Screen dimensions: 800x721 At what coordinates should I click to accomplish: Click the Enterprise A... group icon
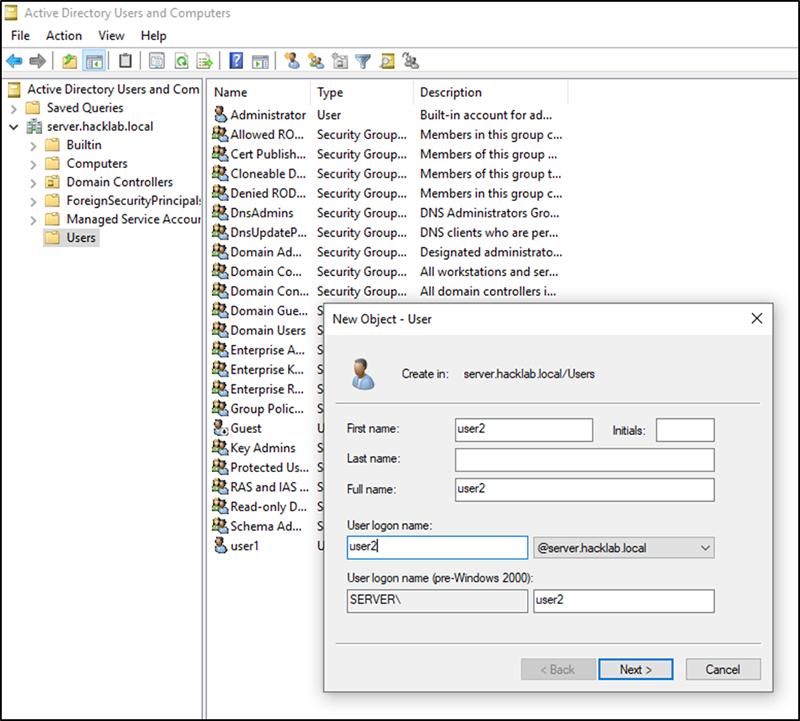pyautogui.click(x=220, y=350)
